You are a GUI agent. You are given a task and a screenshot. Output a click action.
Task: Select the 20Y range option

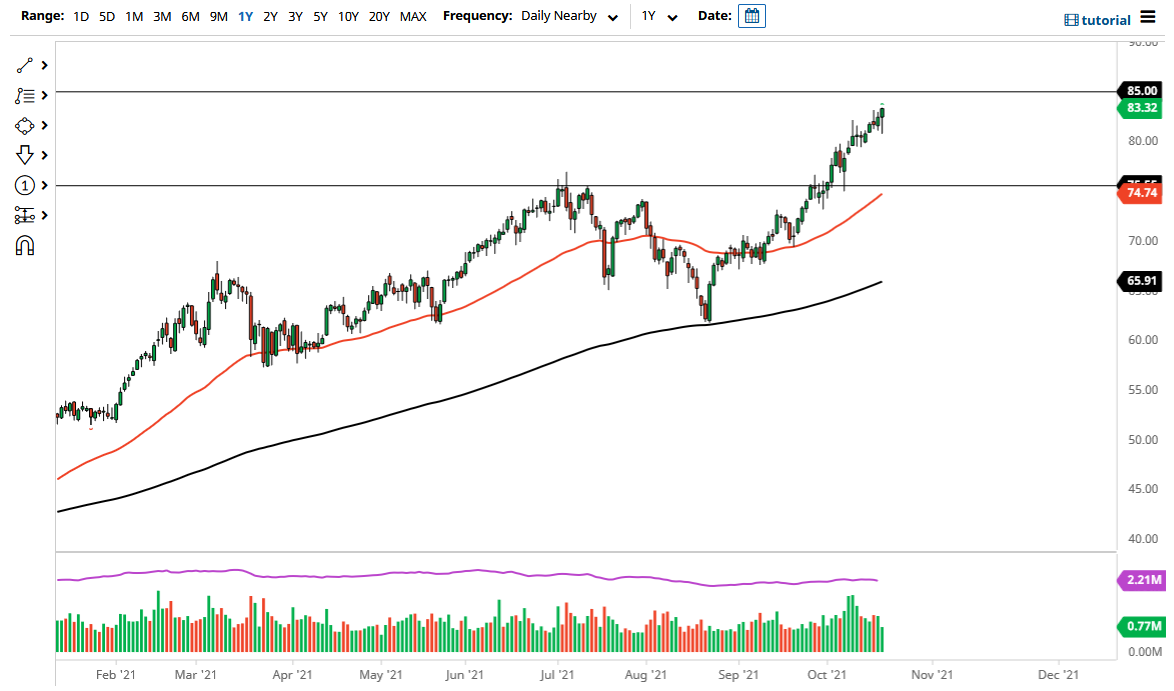coord(379,16)
